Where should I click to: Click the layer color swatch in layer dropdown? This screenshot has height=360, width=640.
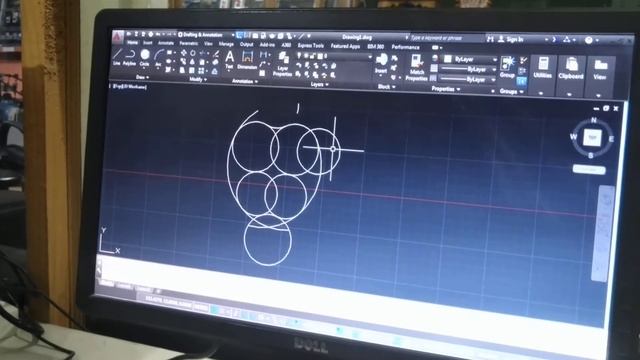320,56
